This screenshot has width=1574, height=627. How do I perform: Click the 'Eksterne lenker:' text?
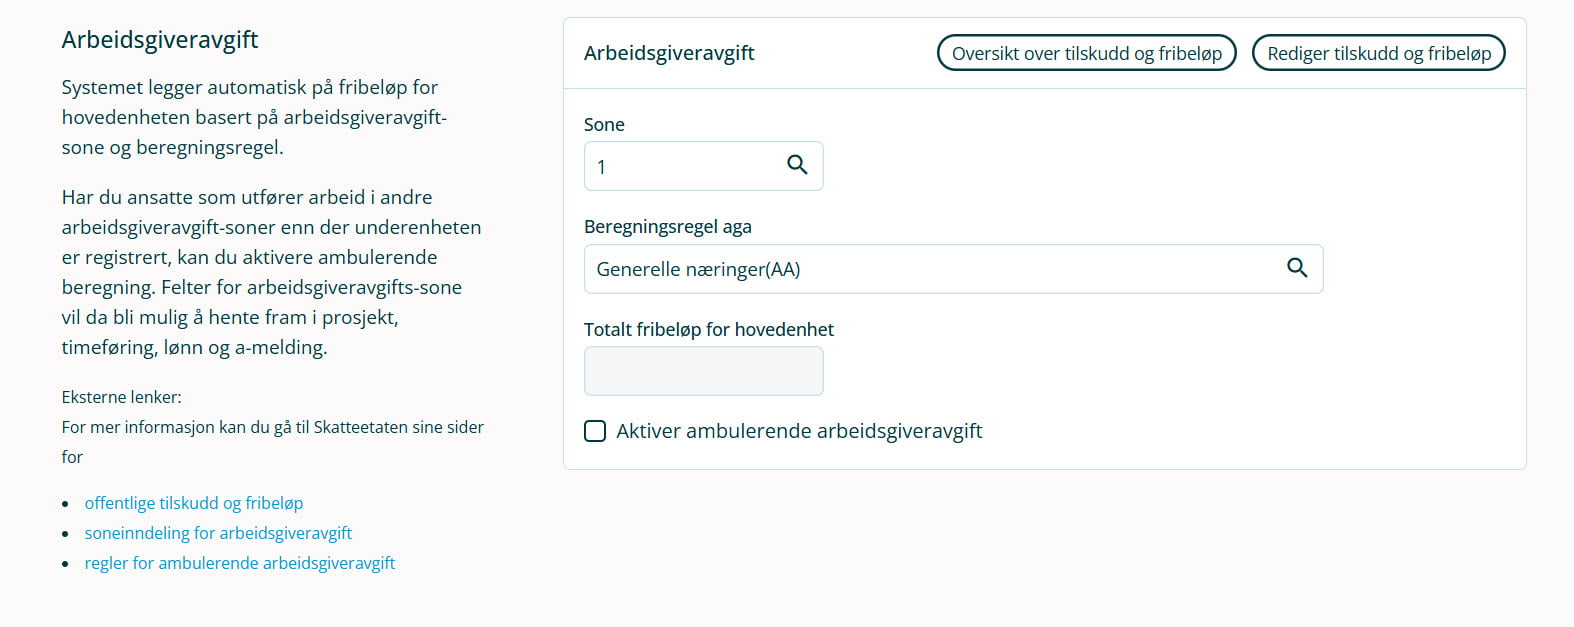[x=122, y=397]
